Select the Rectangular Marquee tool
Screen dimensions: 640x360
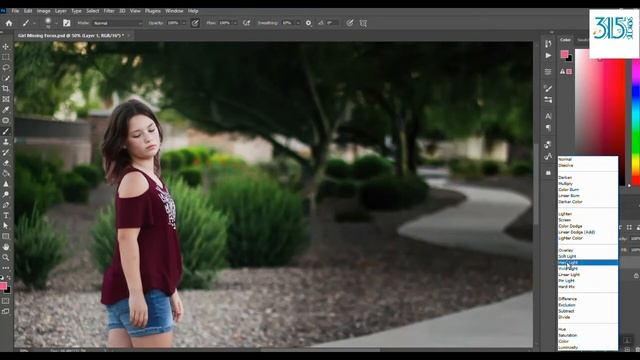click(6, 57)
